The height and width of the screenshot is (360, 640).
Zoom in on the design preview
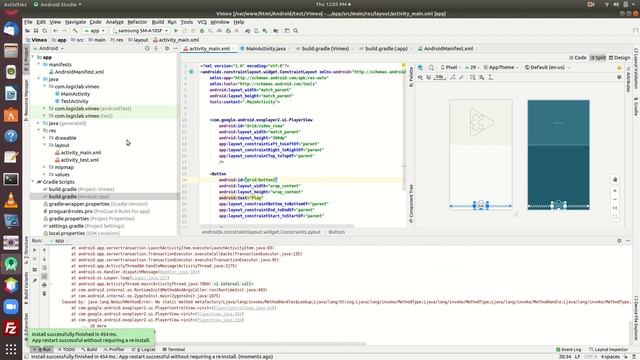point(615,191)
